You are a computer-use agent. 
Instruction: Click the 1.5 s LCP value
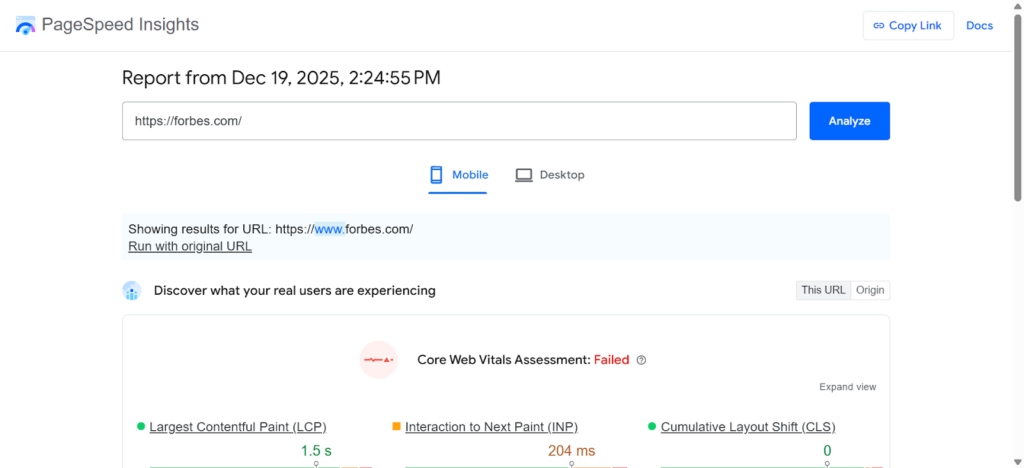(316, 450)
